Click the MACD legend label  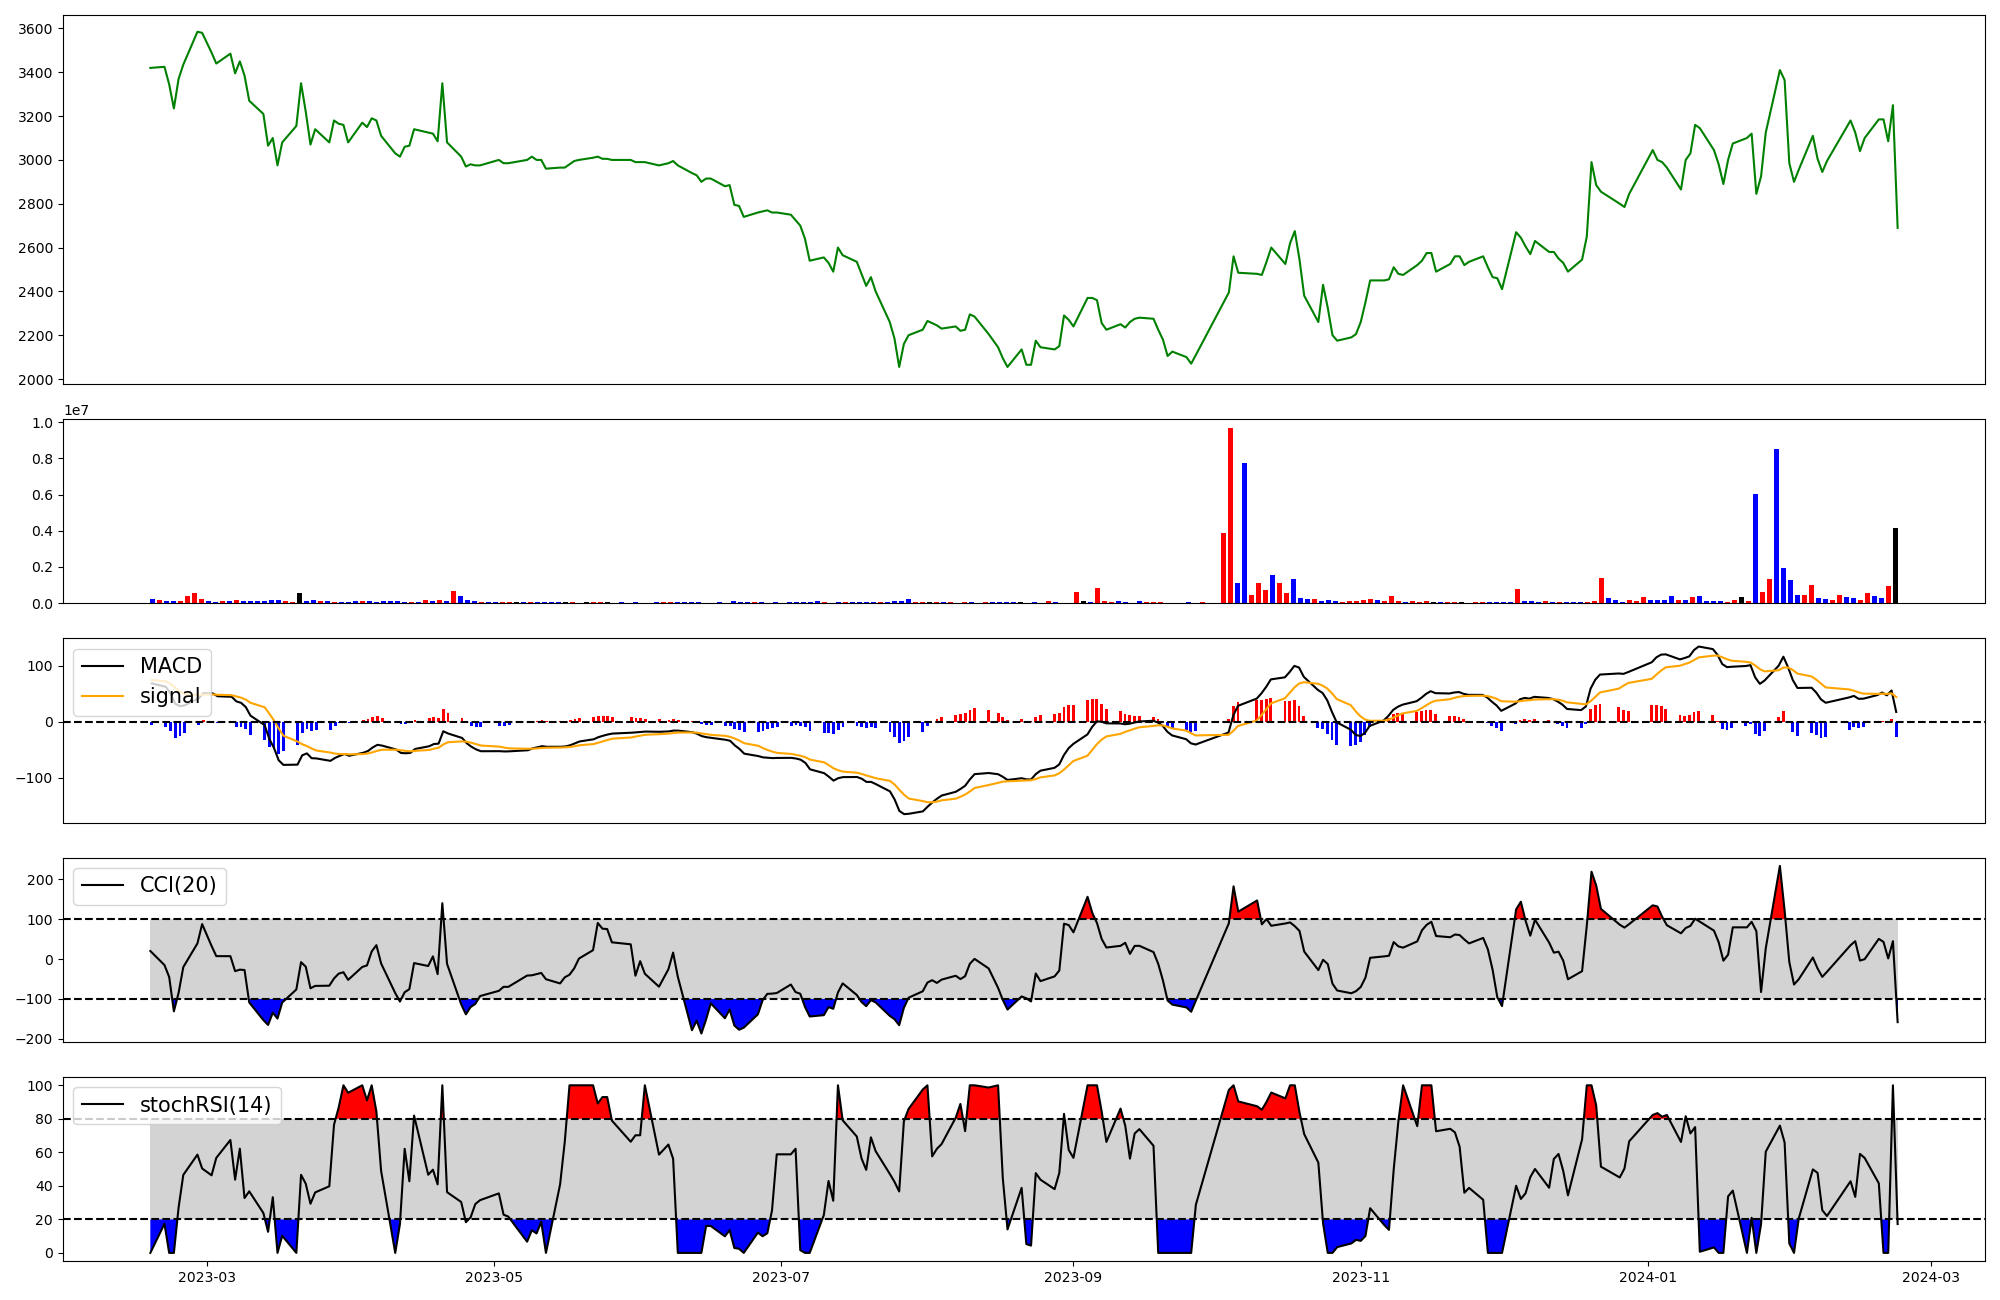[170, 666]
